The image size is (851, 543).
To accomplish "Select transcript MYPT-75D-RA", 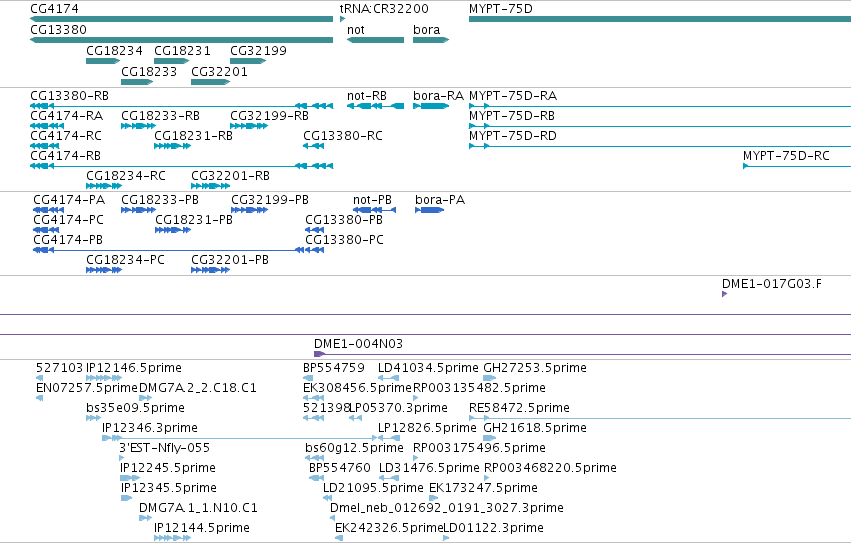I will tap(660, 106).
